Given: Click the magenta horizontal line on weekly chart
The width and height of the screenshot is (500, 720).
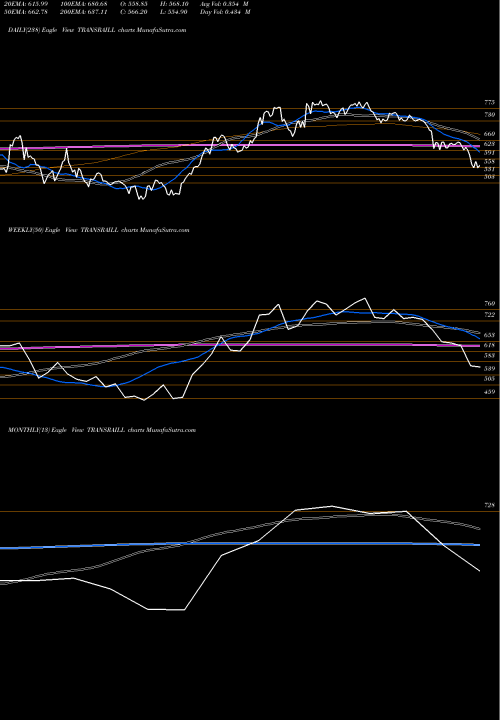Looking at the screenshot, I should [x=240, y=345].
